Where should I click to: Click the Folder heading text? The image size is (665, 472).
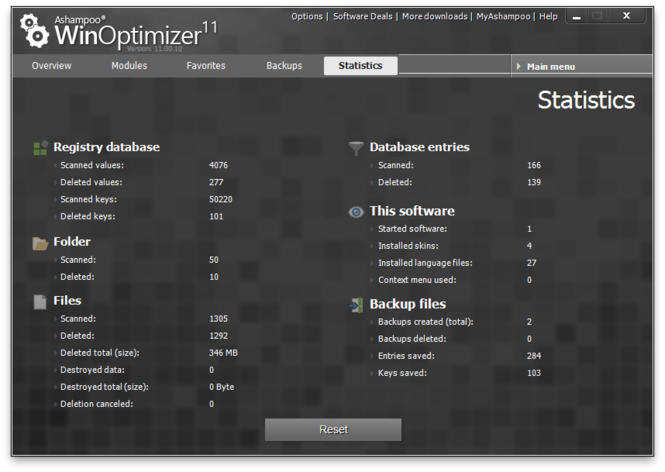point(72,242)
